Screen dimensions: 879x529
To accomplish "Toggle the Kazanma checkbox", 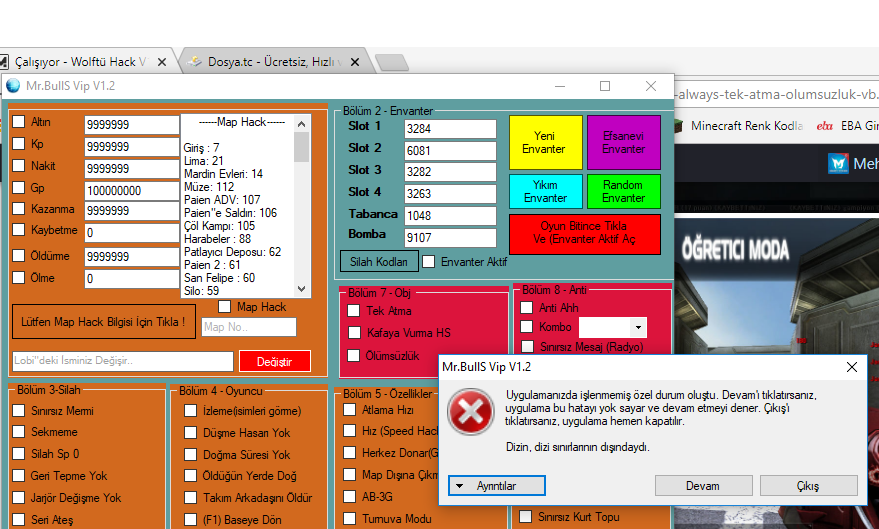I will pos(18,208).
